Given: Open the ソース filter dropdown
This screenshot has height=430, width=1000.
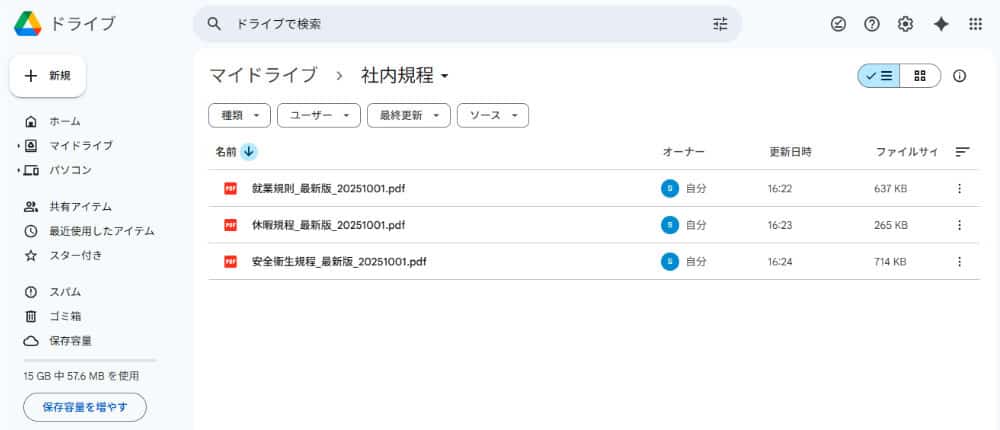Looking at the screenshot, I should pyautogui.click(x=493, y=115).
